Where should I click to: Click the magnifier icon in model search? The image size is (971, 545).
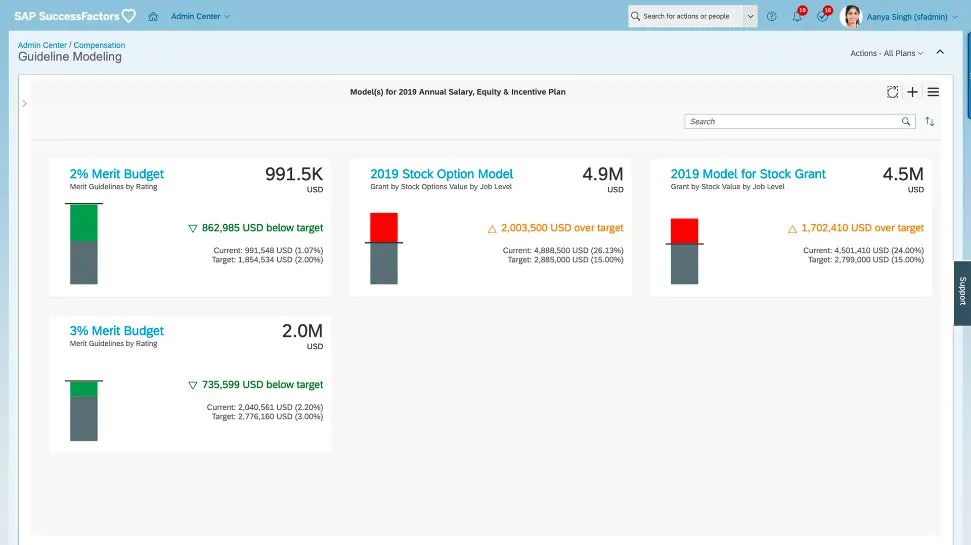point(906,122)
